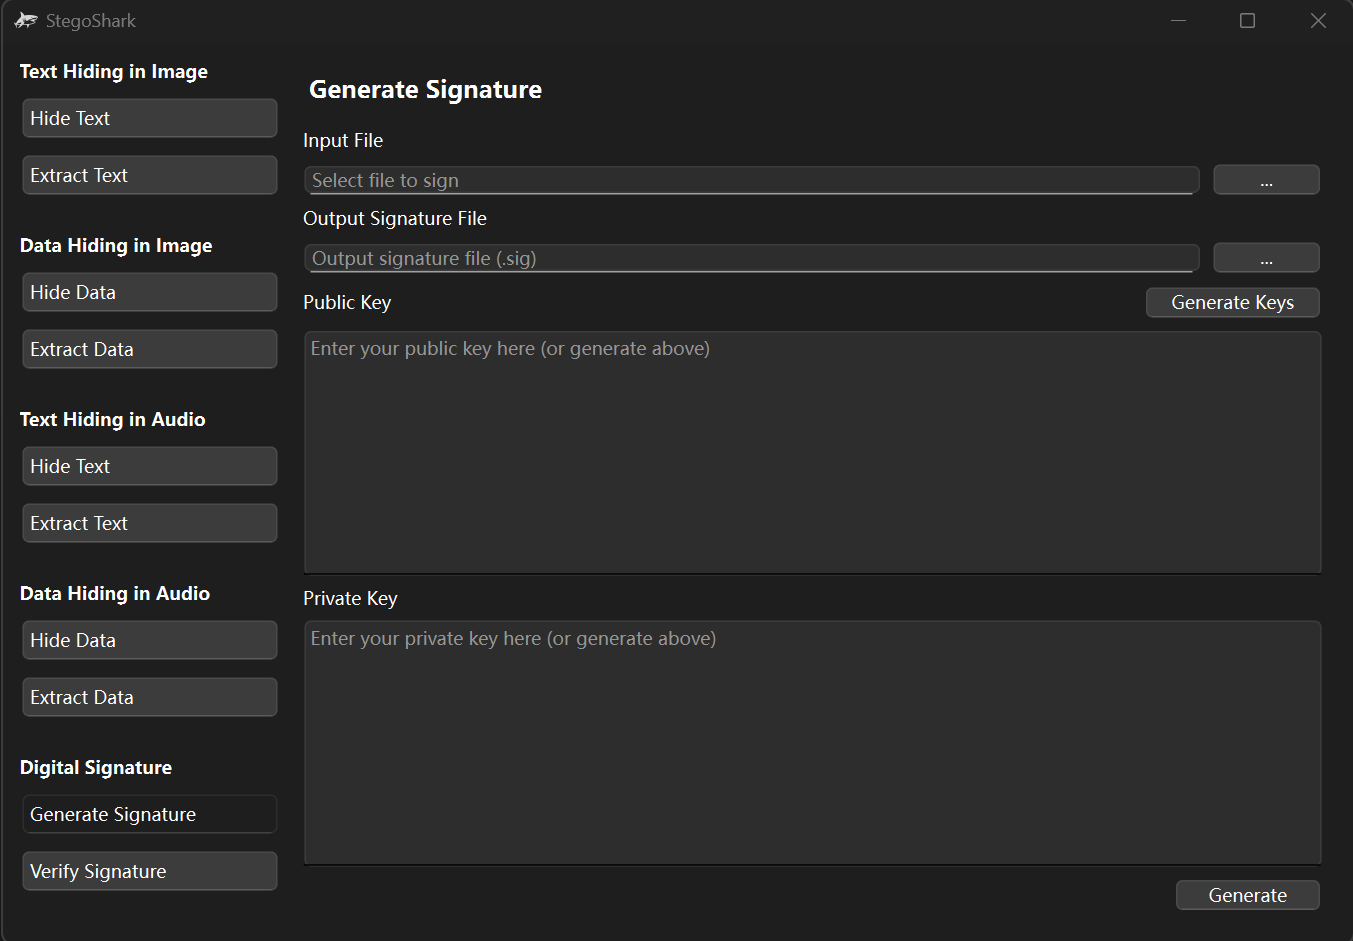Open Extract Data under Data Hiding in Image

coord(150,349)
